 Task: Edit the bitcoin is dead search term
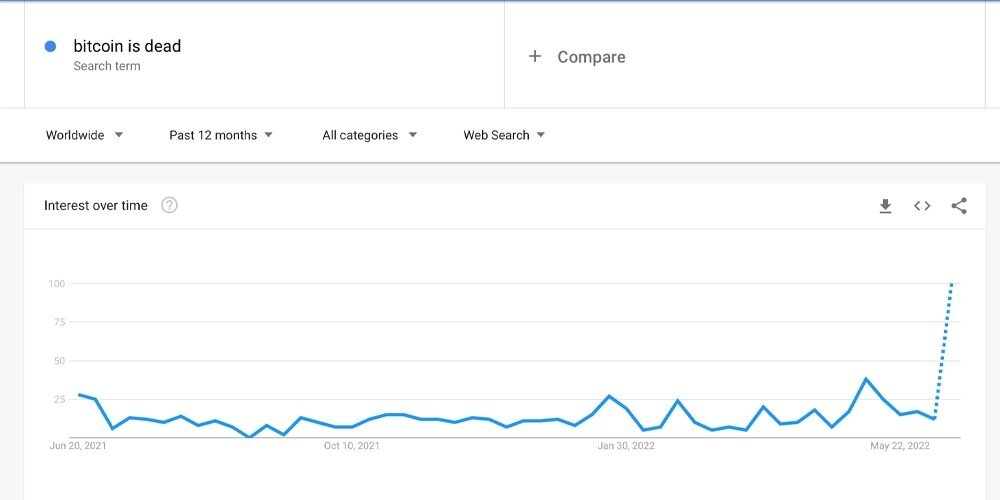point(127,46)
